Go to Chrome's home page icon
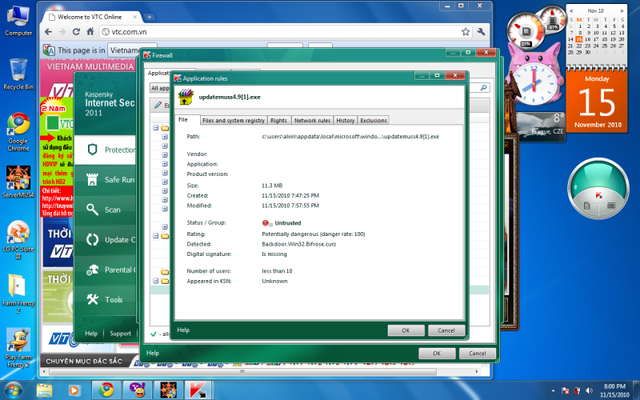Viewport: 640px width, 400px height. (x=90, y=32)
